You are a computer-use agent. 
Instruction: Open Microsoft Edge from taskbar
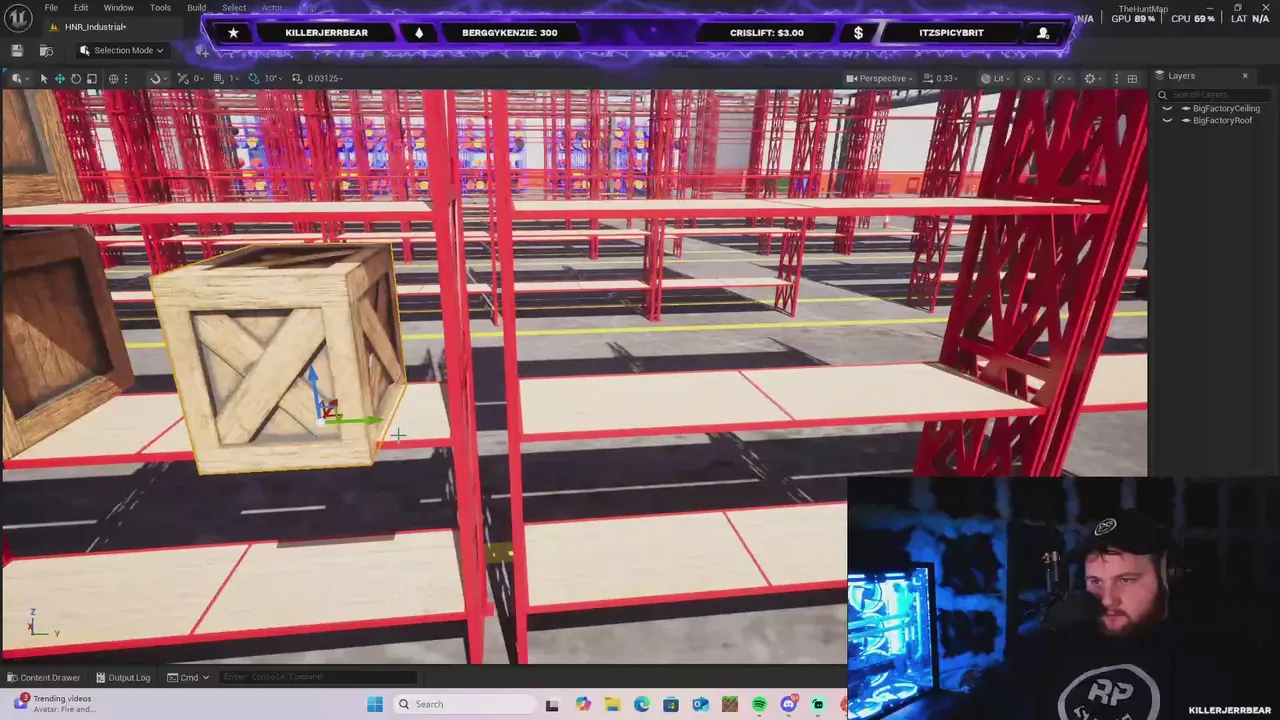pyautogui.click(x=641, y=704)
